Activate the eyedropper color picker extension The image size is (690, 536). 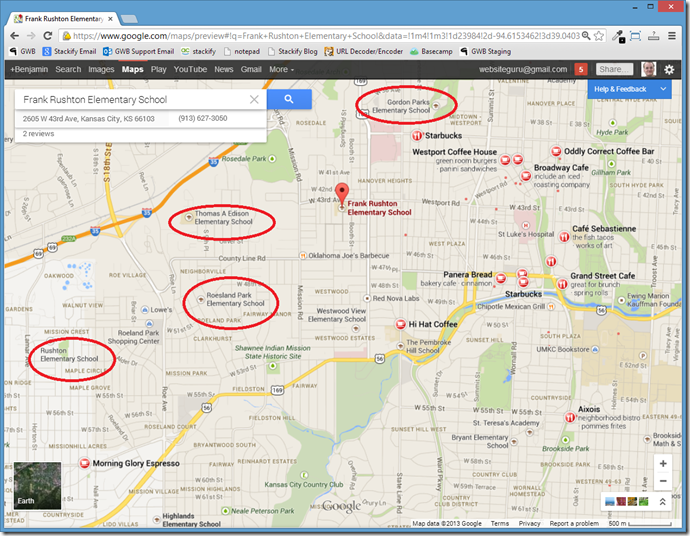click(618, 37)
